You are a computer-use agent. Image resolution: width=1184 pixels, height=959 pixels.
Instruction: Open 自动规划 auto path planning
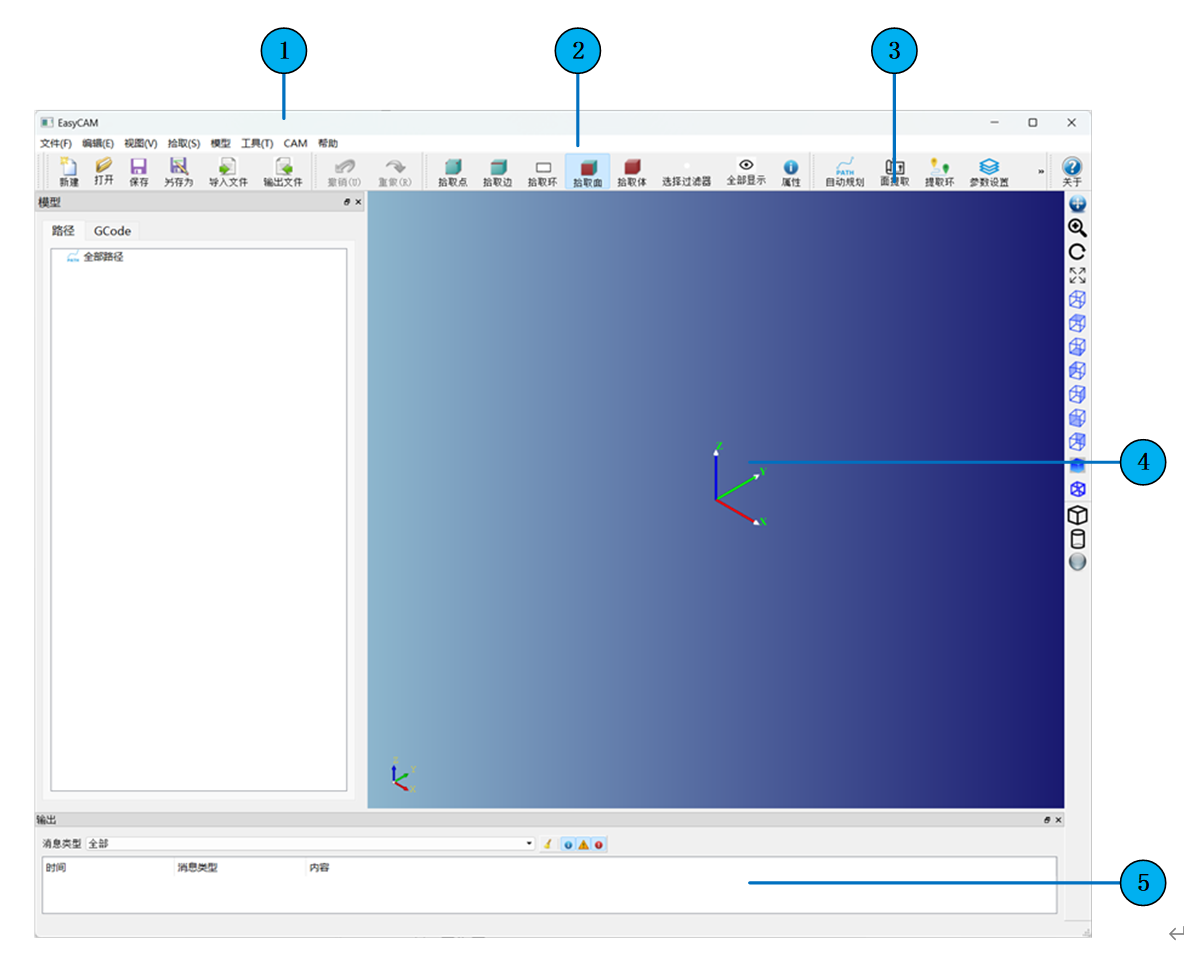844,171
